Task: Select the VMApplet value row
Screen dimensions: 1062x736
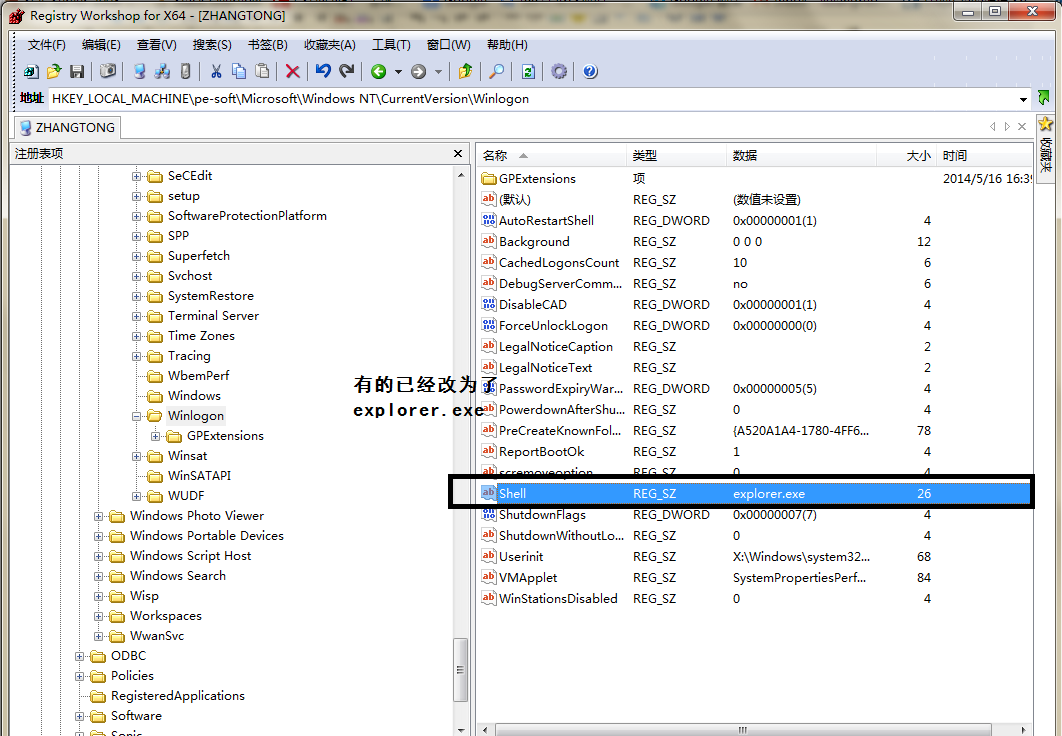Action: (x=755, y=578)
